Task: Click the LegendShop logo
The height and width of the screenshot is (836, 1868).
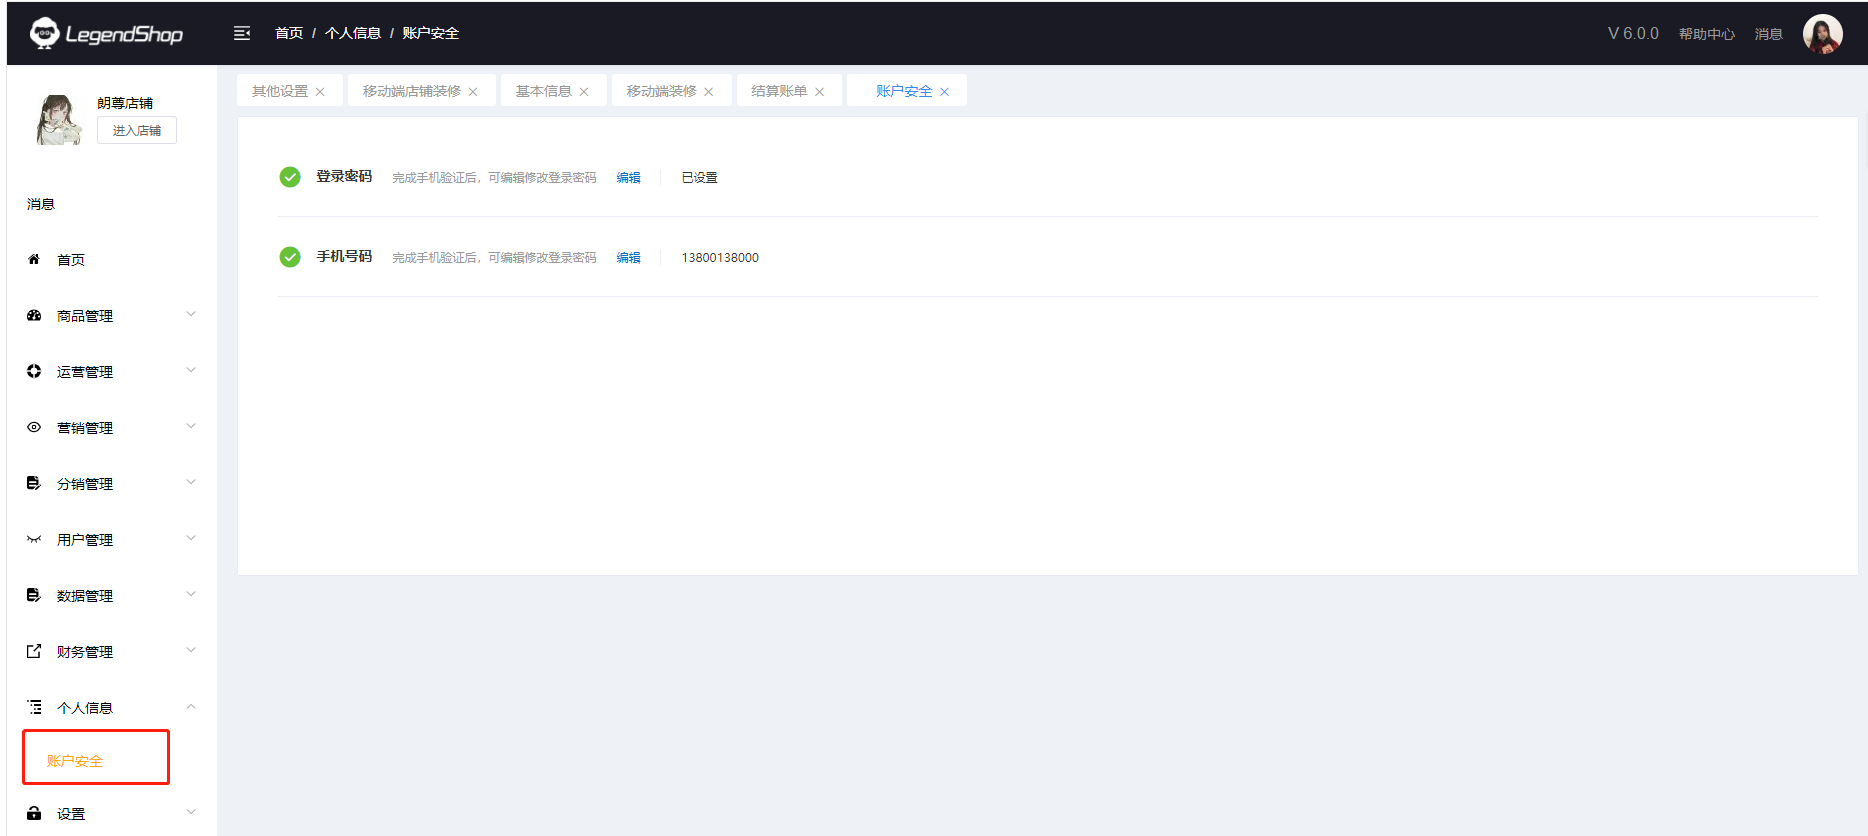Action: 107,34
